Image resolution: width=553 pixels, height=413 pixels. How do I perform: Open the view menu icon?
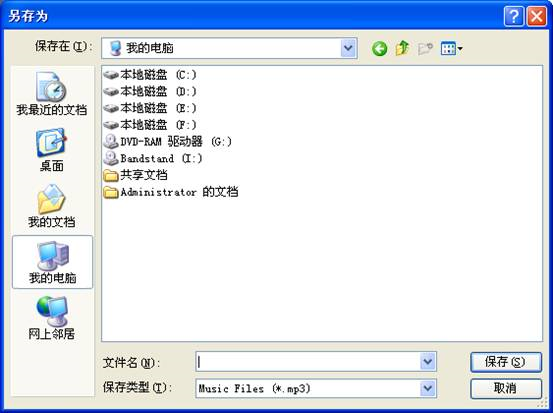tap(451, 49)
